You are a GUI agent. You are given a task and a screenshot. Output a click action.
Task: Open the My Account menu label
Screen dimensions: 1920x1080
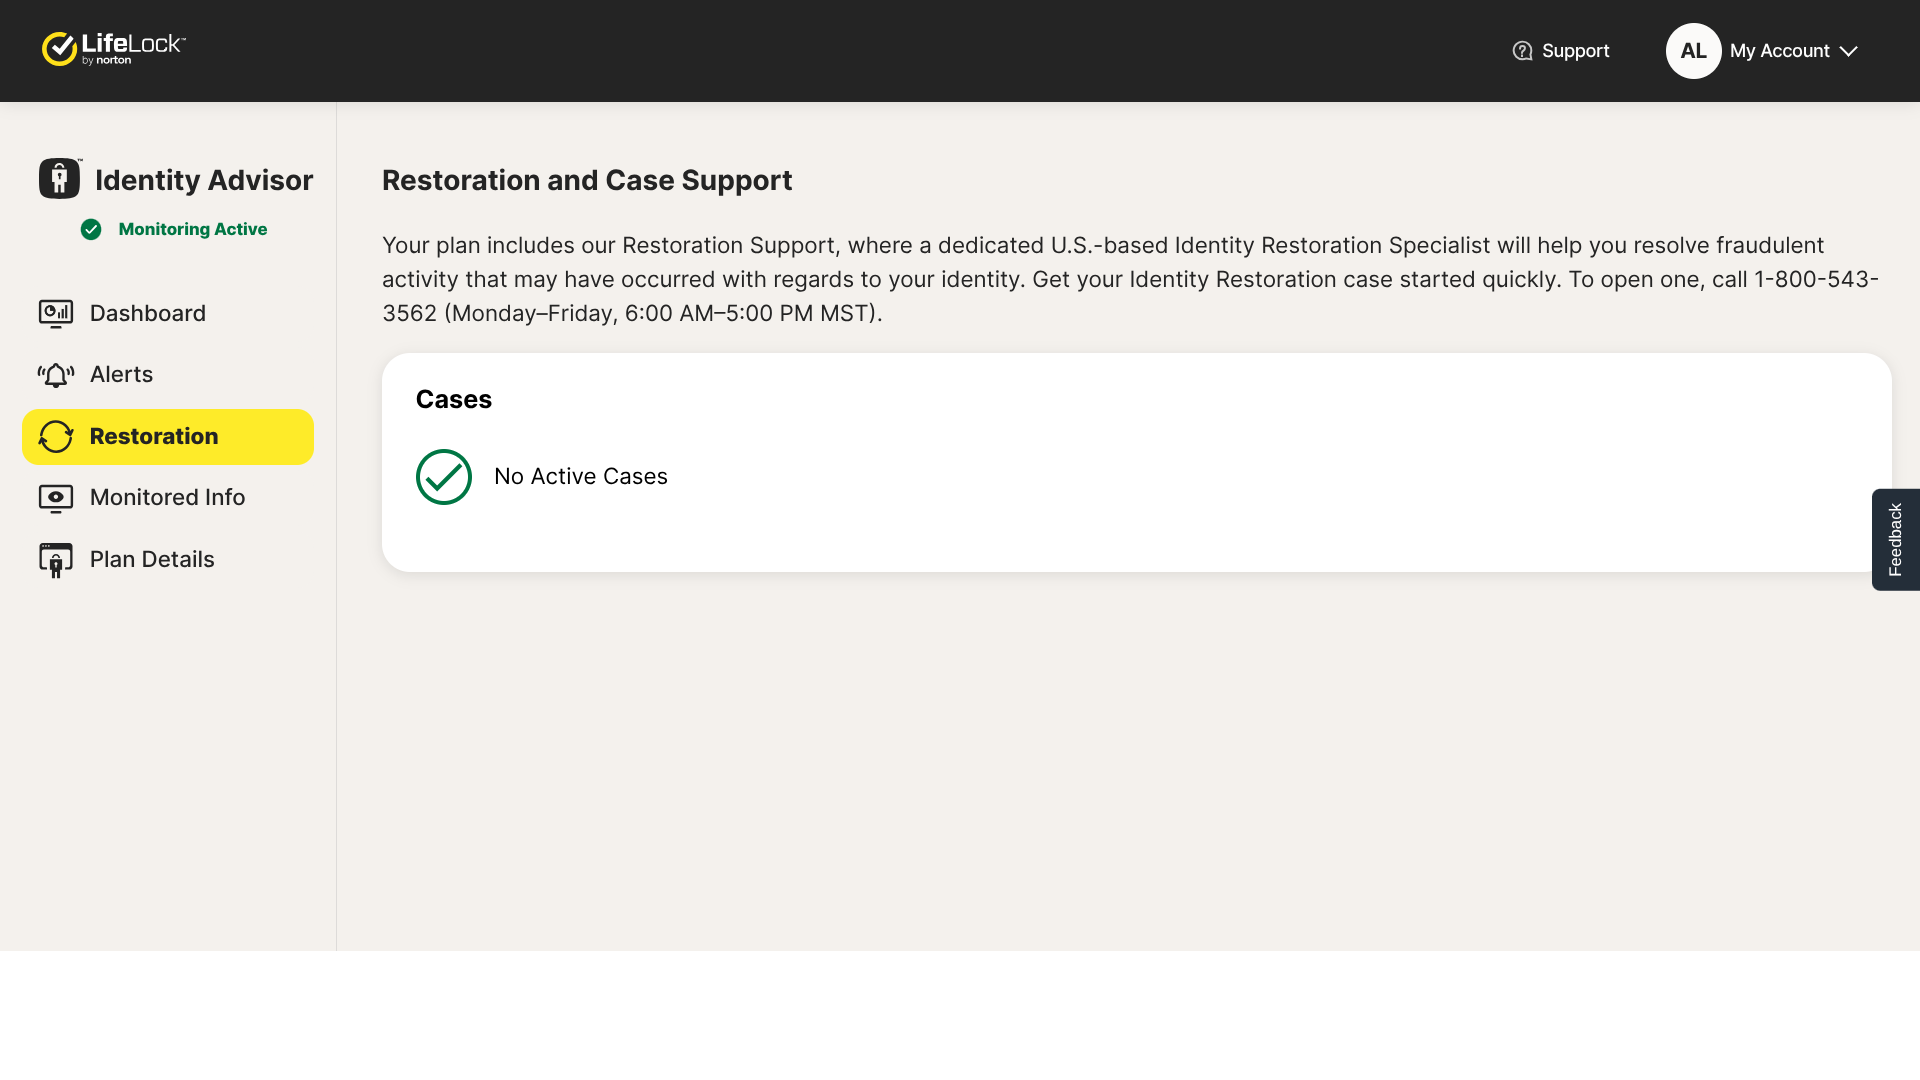[x=1779, y=51]
